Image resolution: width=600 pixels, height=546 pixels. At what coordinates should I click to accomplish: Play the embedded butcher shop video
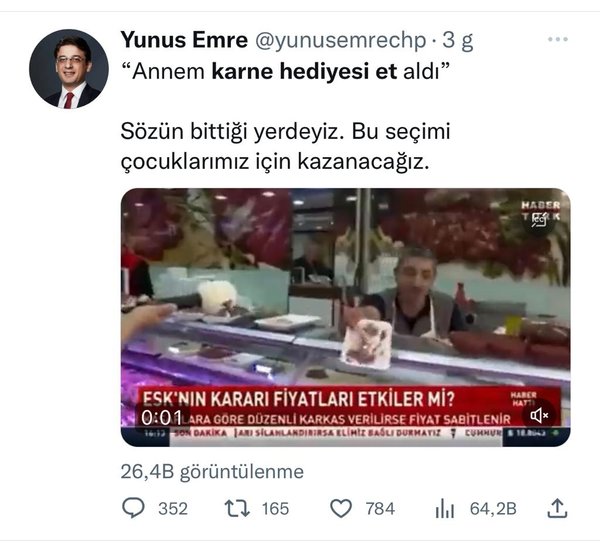pyautogui.click(x=345, y=317)
